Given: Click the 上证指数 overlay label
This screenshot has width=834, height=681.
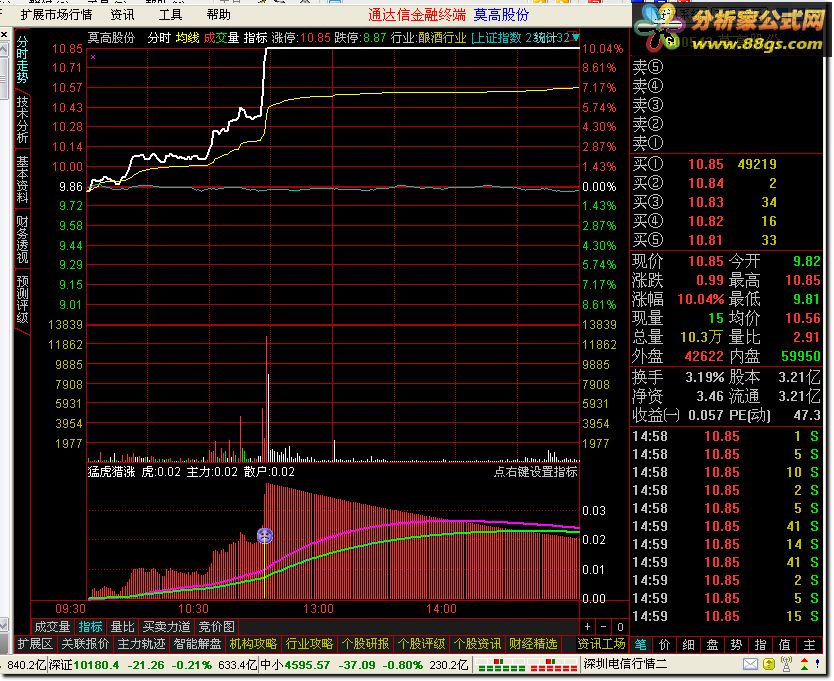Looking at the screenshot, I should [498, 38].
